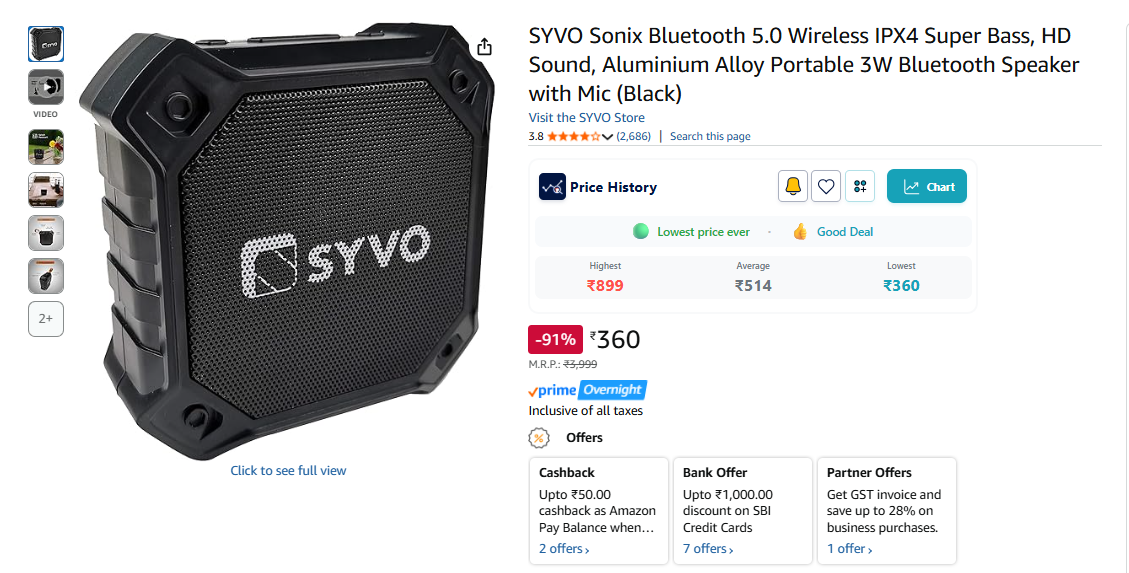1129x573 pixels.
Task: Open the 2,686 ratings count link
Action: coord(634,136)
